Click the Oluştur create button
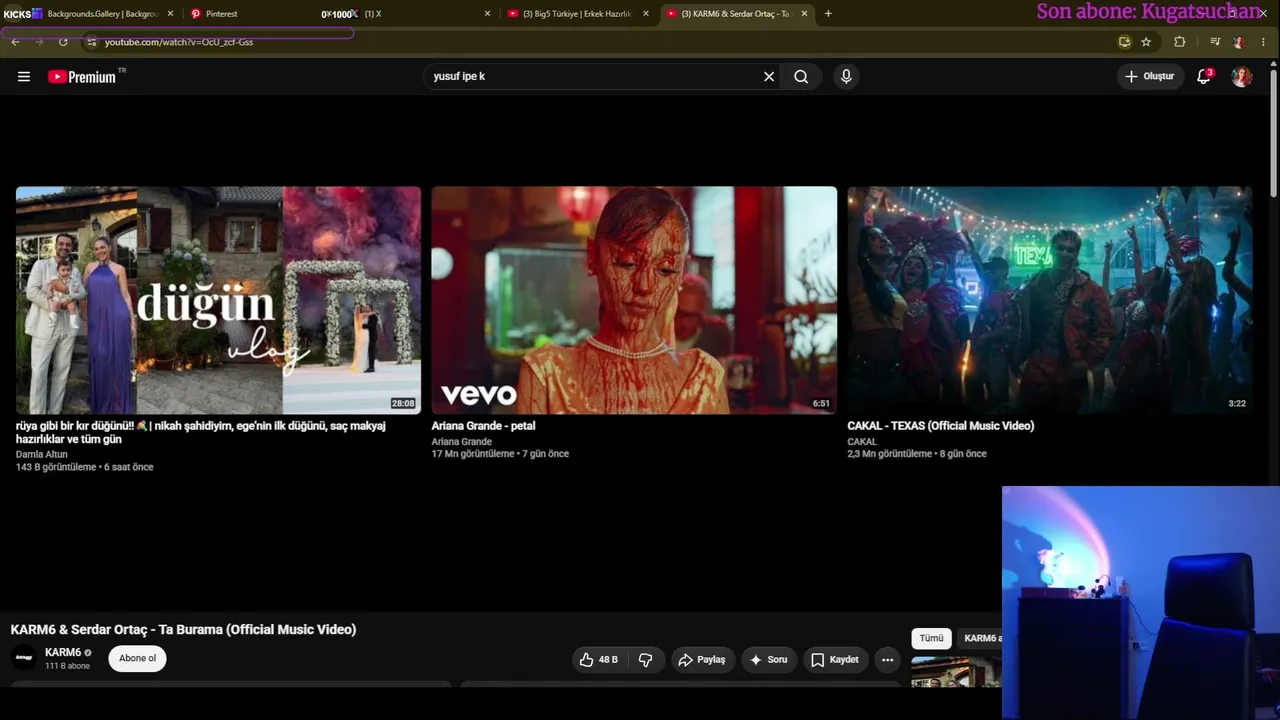This screenshot has height=720, width=1280. point(1149,76)
